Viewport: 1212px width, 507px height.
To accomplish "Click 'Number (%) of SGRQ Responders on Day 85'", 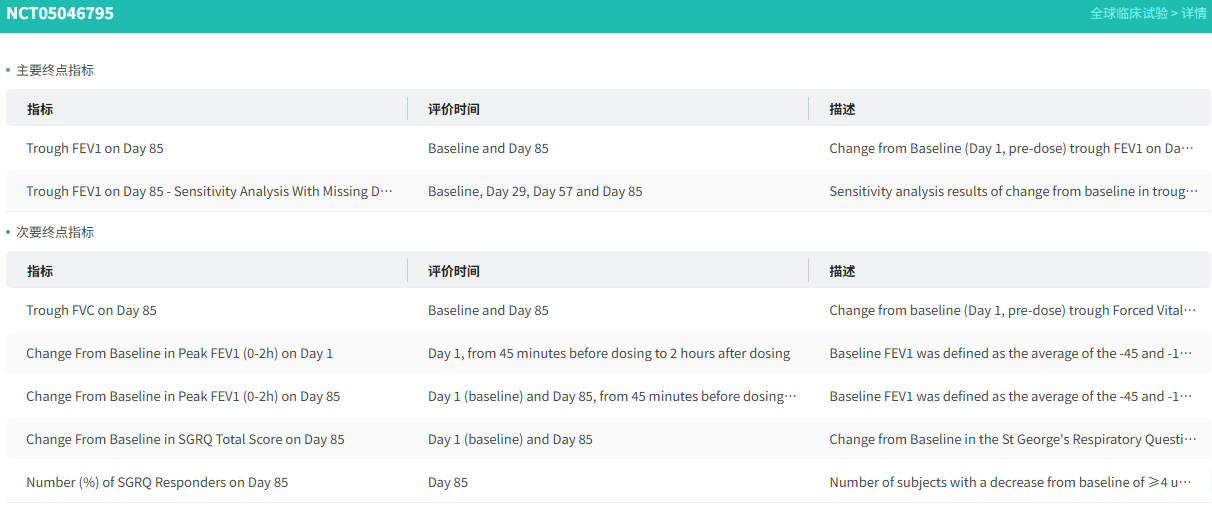I will tap(157, 483).
